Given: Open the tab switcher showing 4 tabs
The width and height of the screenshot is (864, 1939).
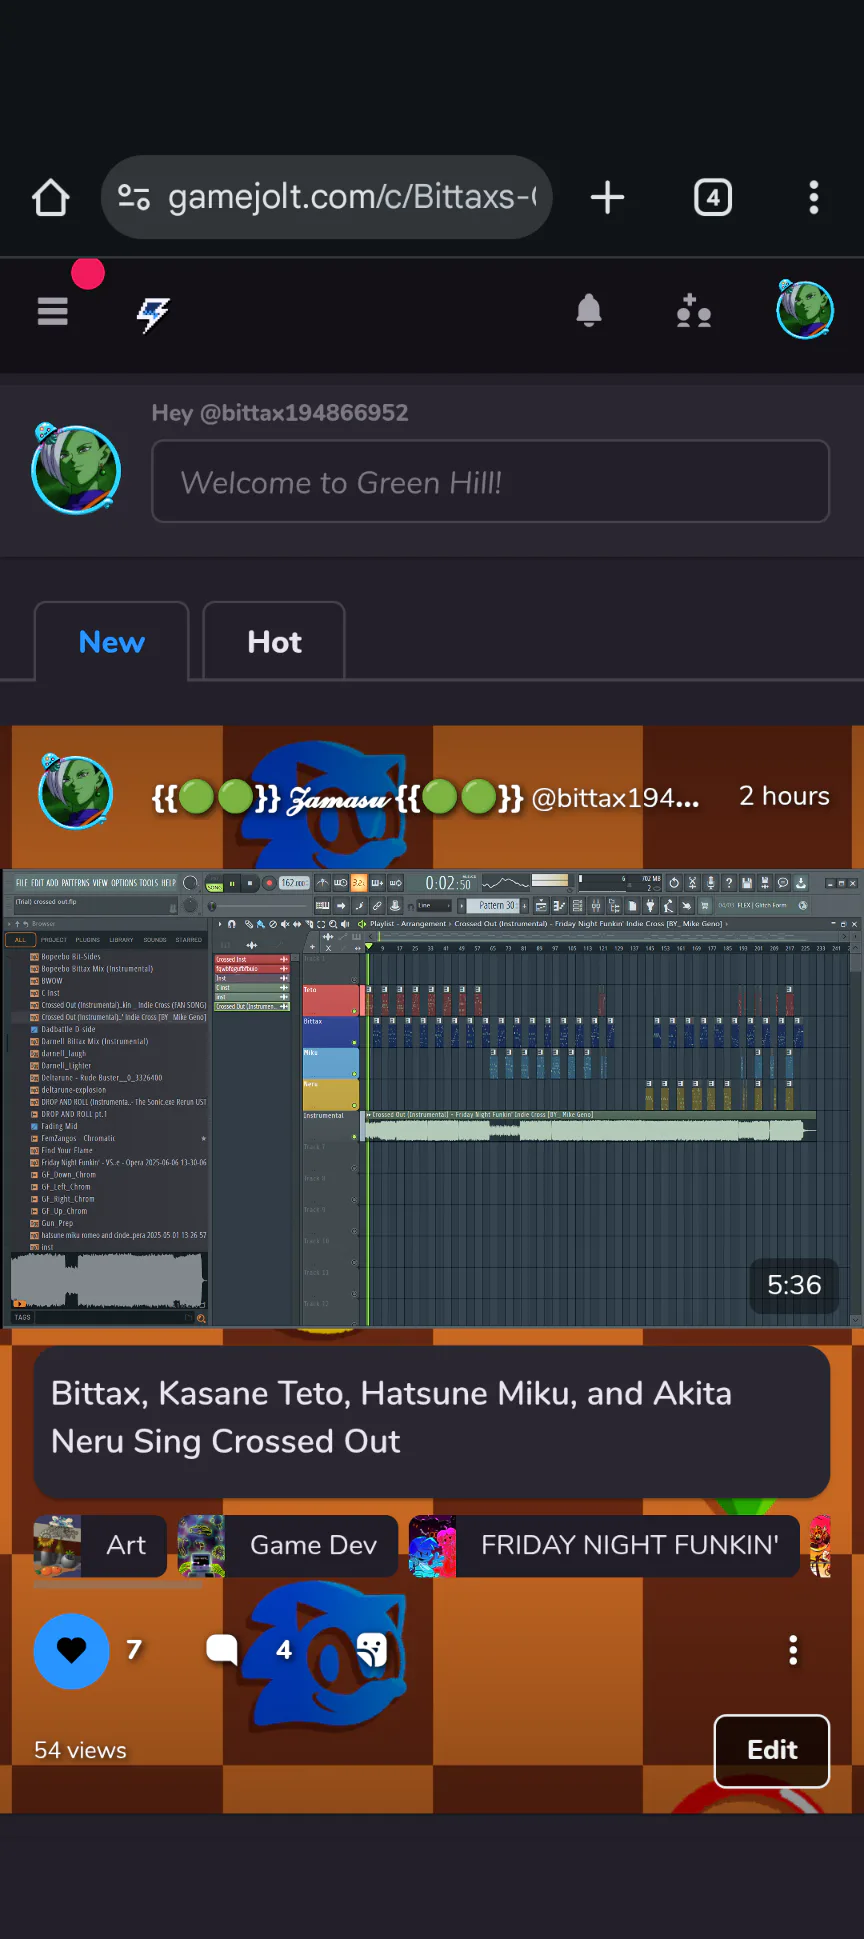Looking at the screenshot, I should click(713, 197).
